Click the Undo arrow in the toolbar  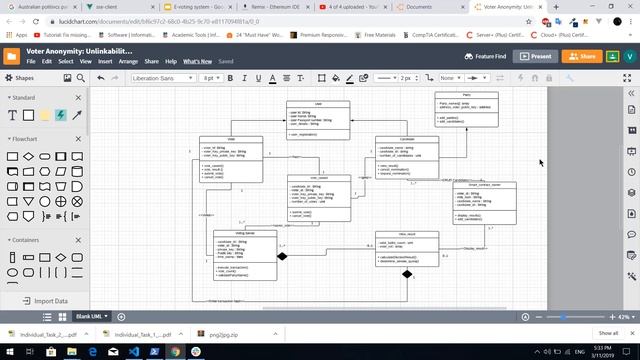click(101, 78)
